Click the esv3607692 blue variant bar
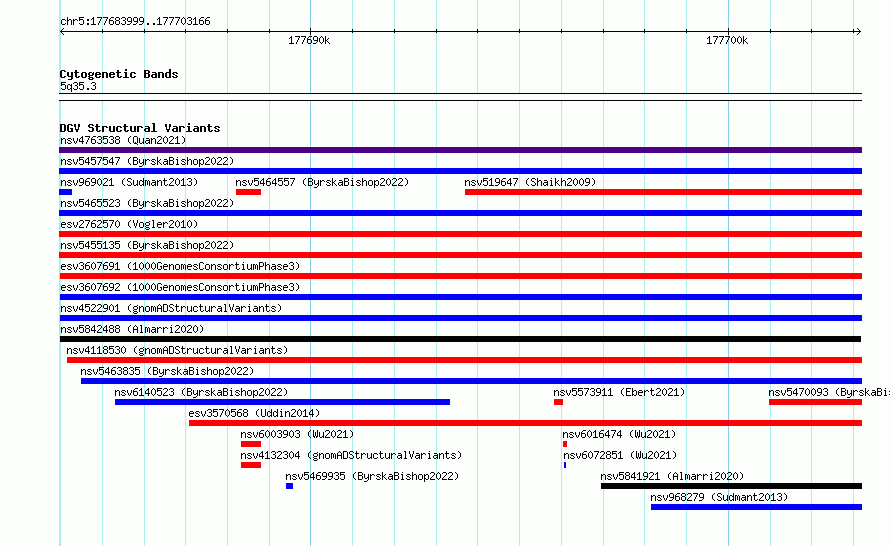890x546 pixels. [460, 297]
